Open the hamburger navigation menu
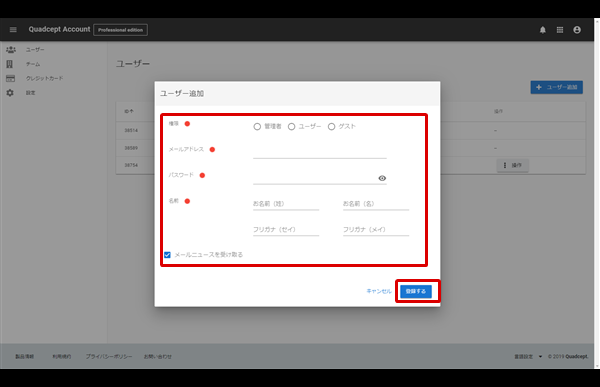The image size is (600, 387). (13, 29)
